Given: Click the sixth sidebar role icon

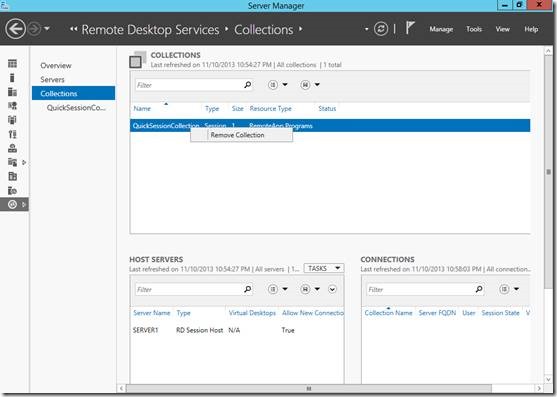Looking at the screenshot, I should [x=12, y=134].
